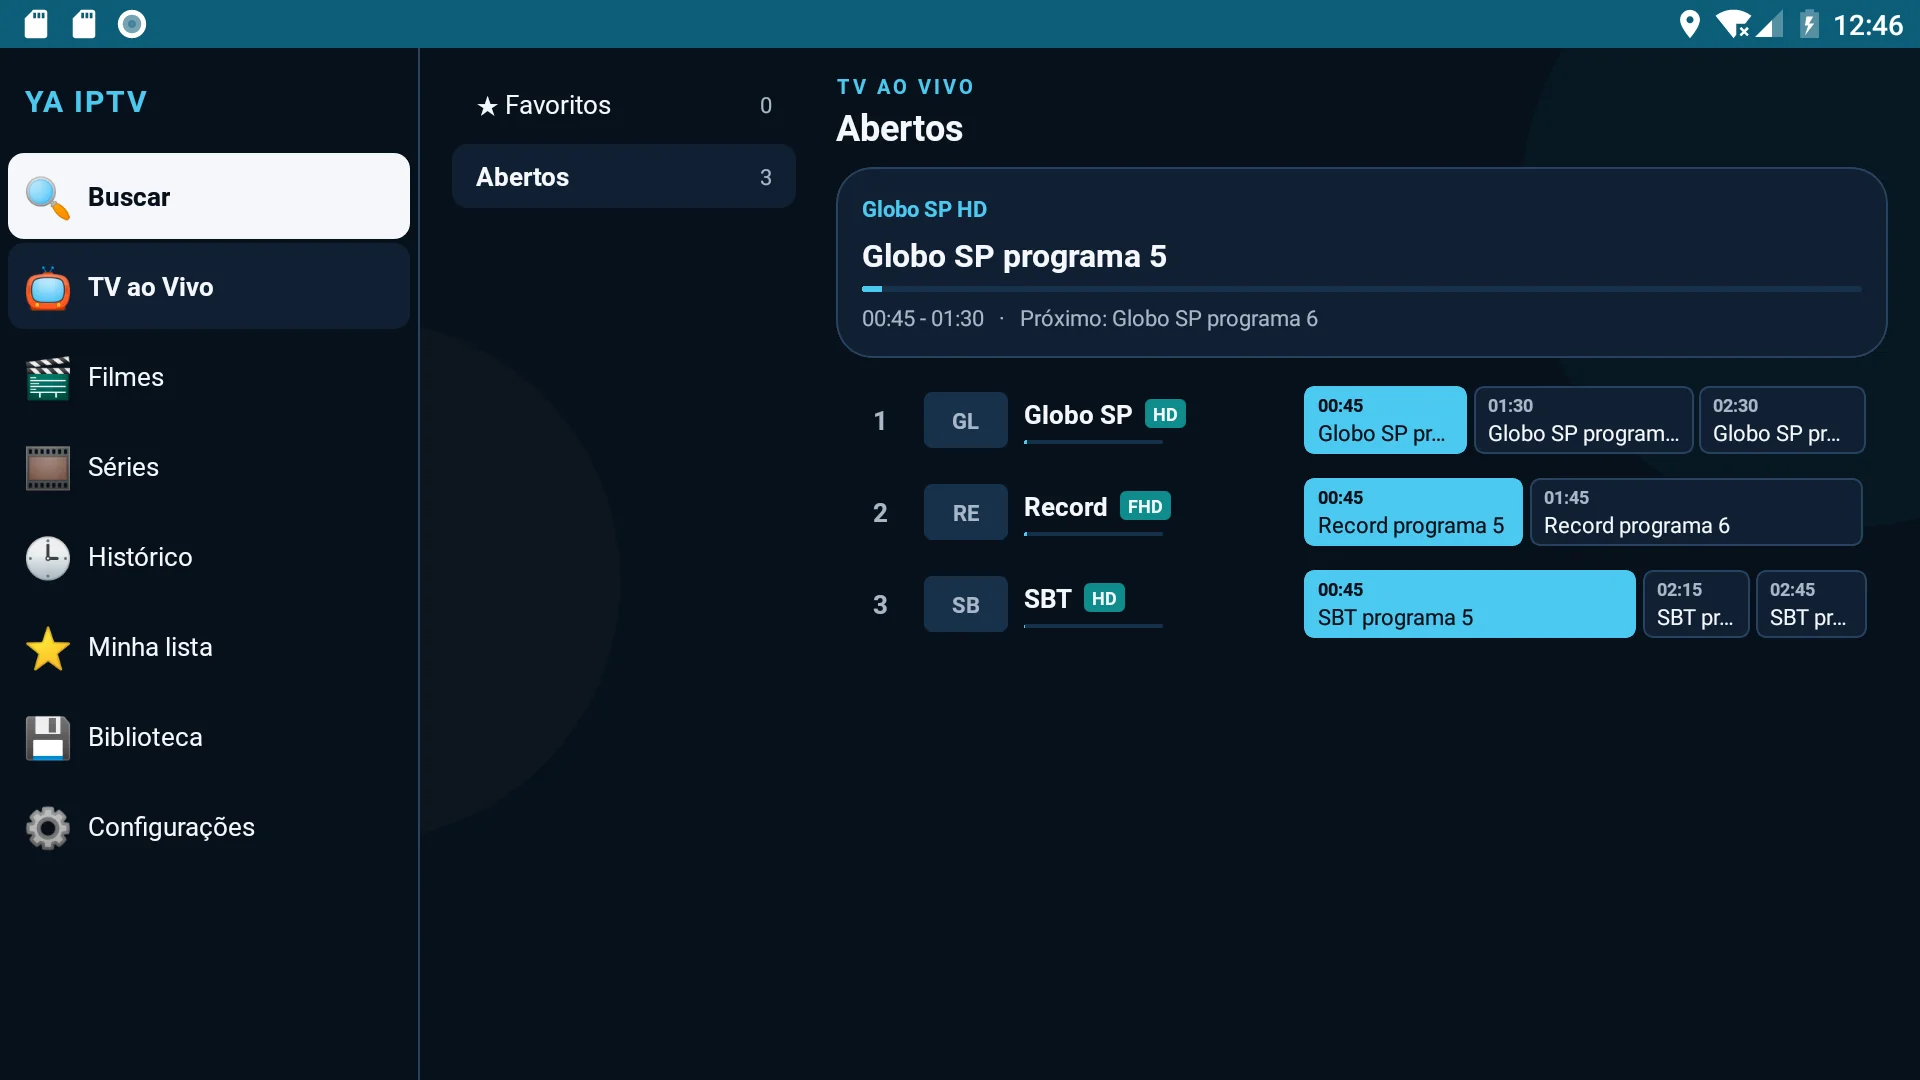Viewport: 1920px width, 1080px height.
Task: Select Globo SP 01:30 program block
Action: (1583, 420)
